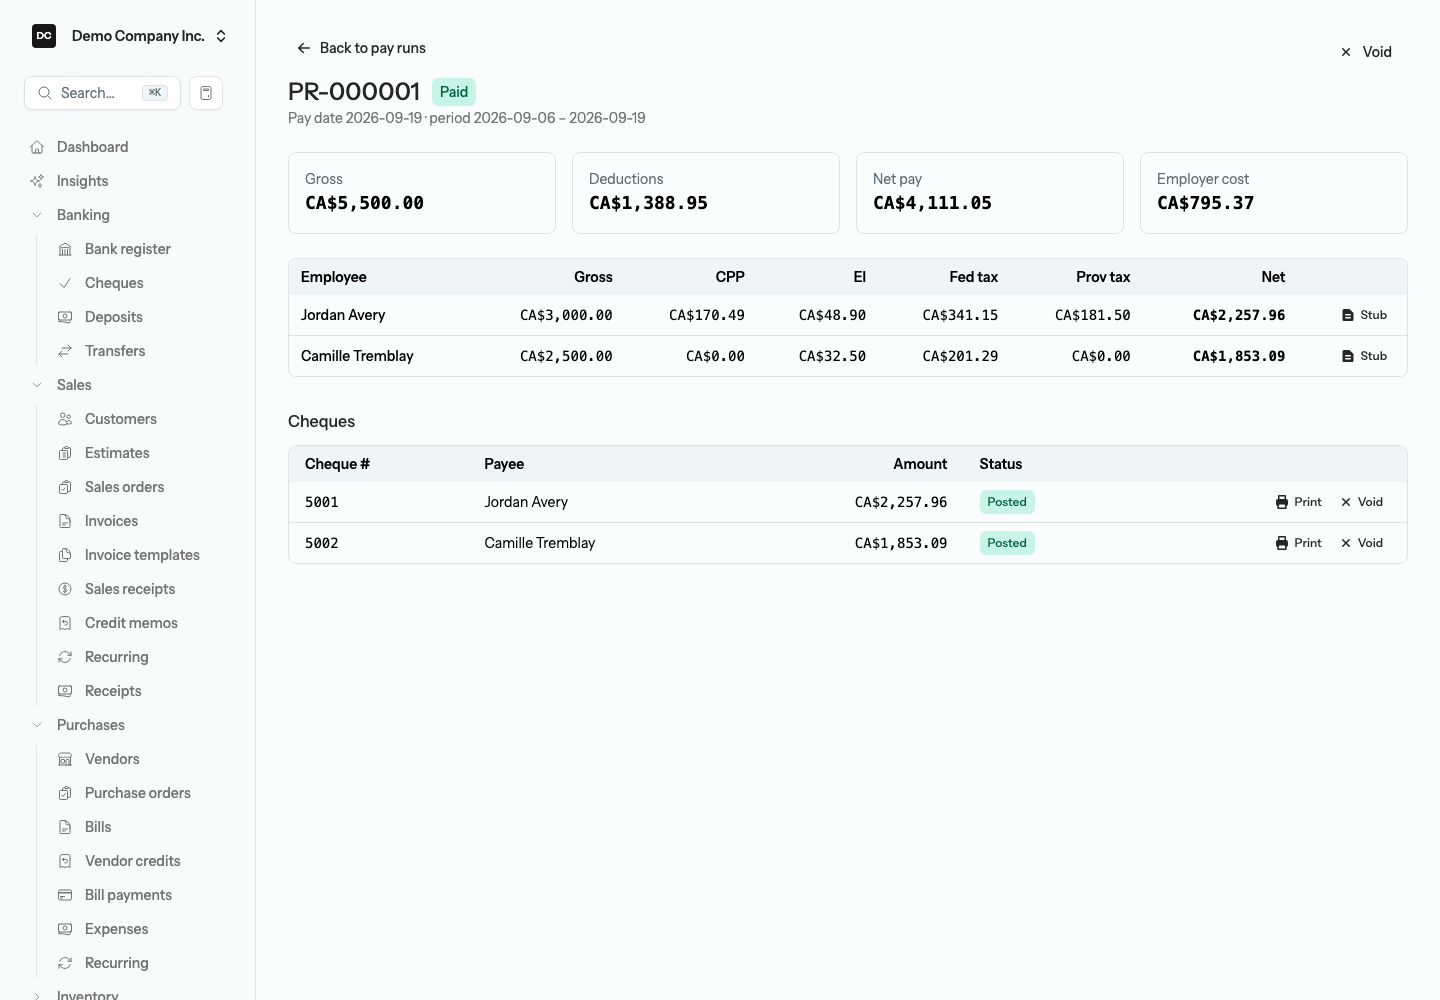
Task: Open the Demo Company Inc. switcher
Action: 130,36
